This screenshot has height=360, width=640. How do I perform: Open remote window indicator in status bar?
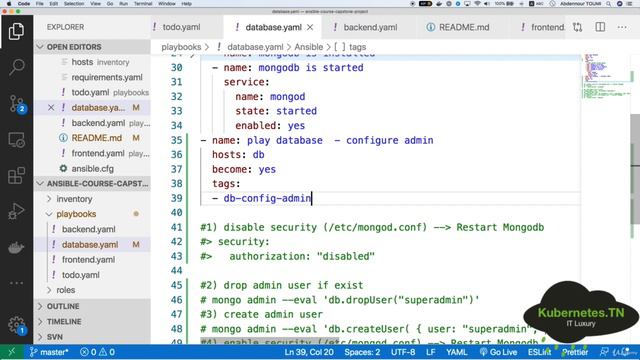pos(11,352)
